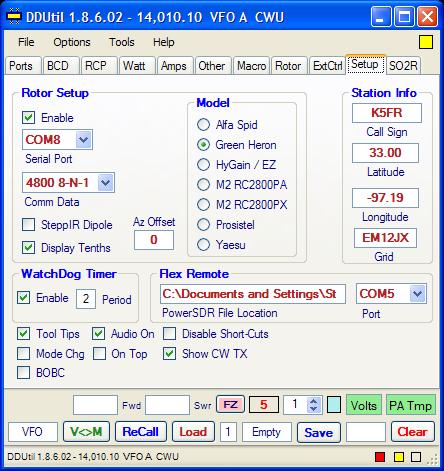Screen dimensions: 444x471
Task: Open the Help menu
Action: pyautogui.click(x=163, y=42)
